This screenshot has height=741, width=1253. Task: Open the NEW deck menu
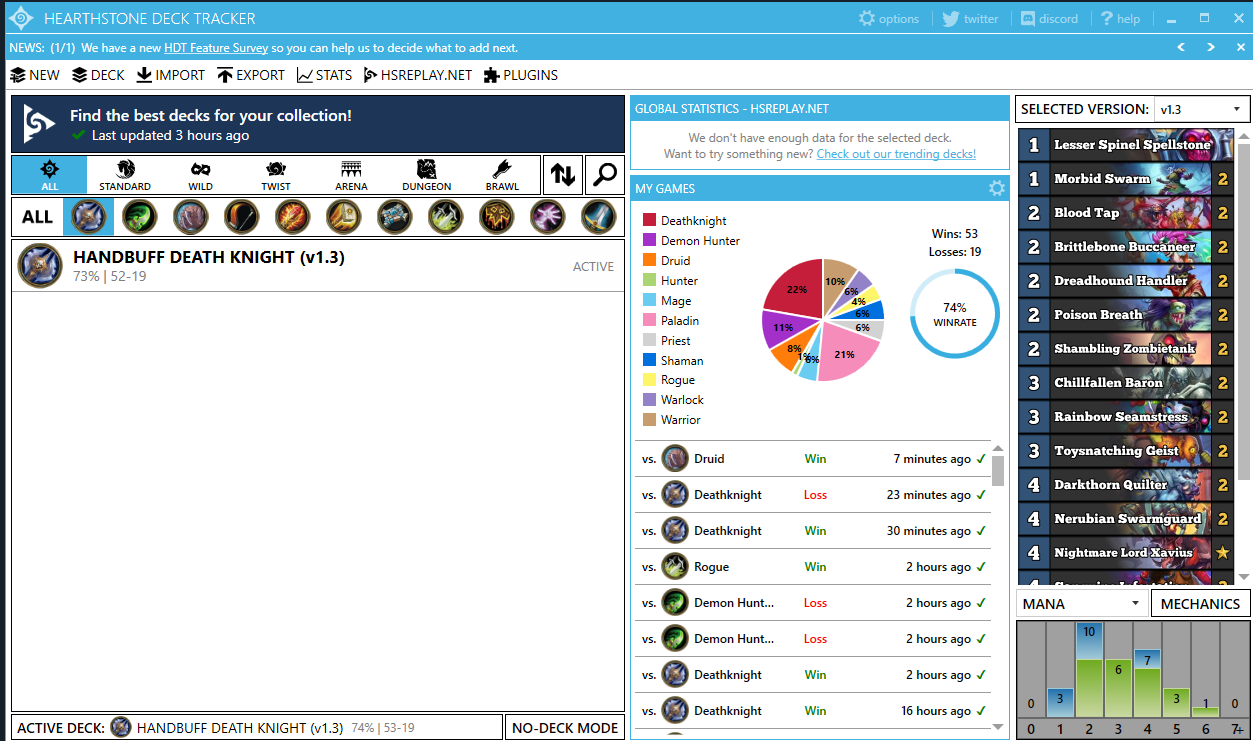tap(35, 75)
